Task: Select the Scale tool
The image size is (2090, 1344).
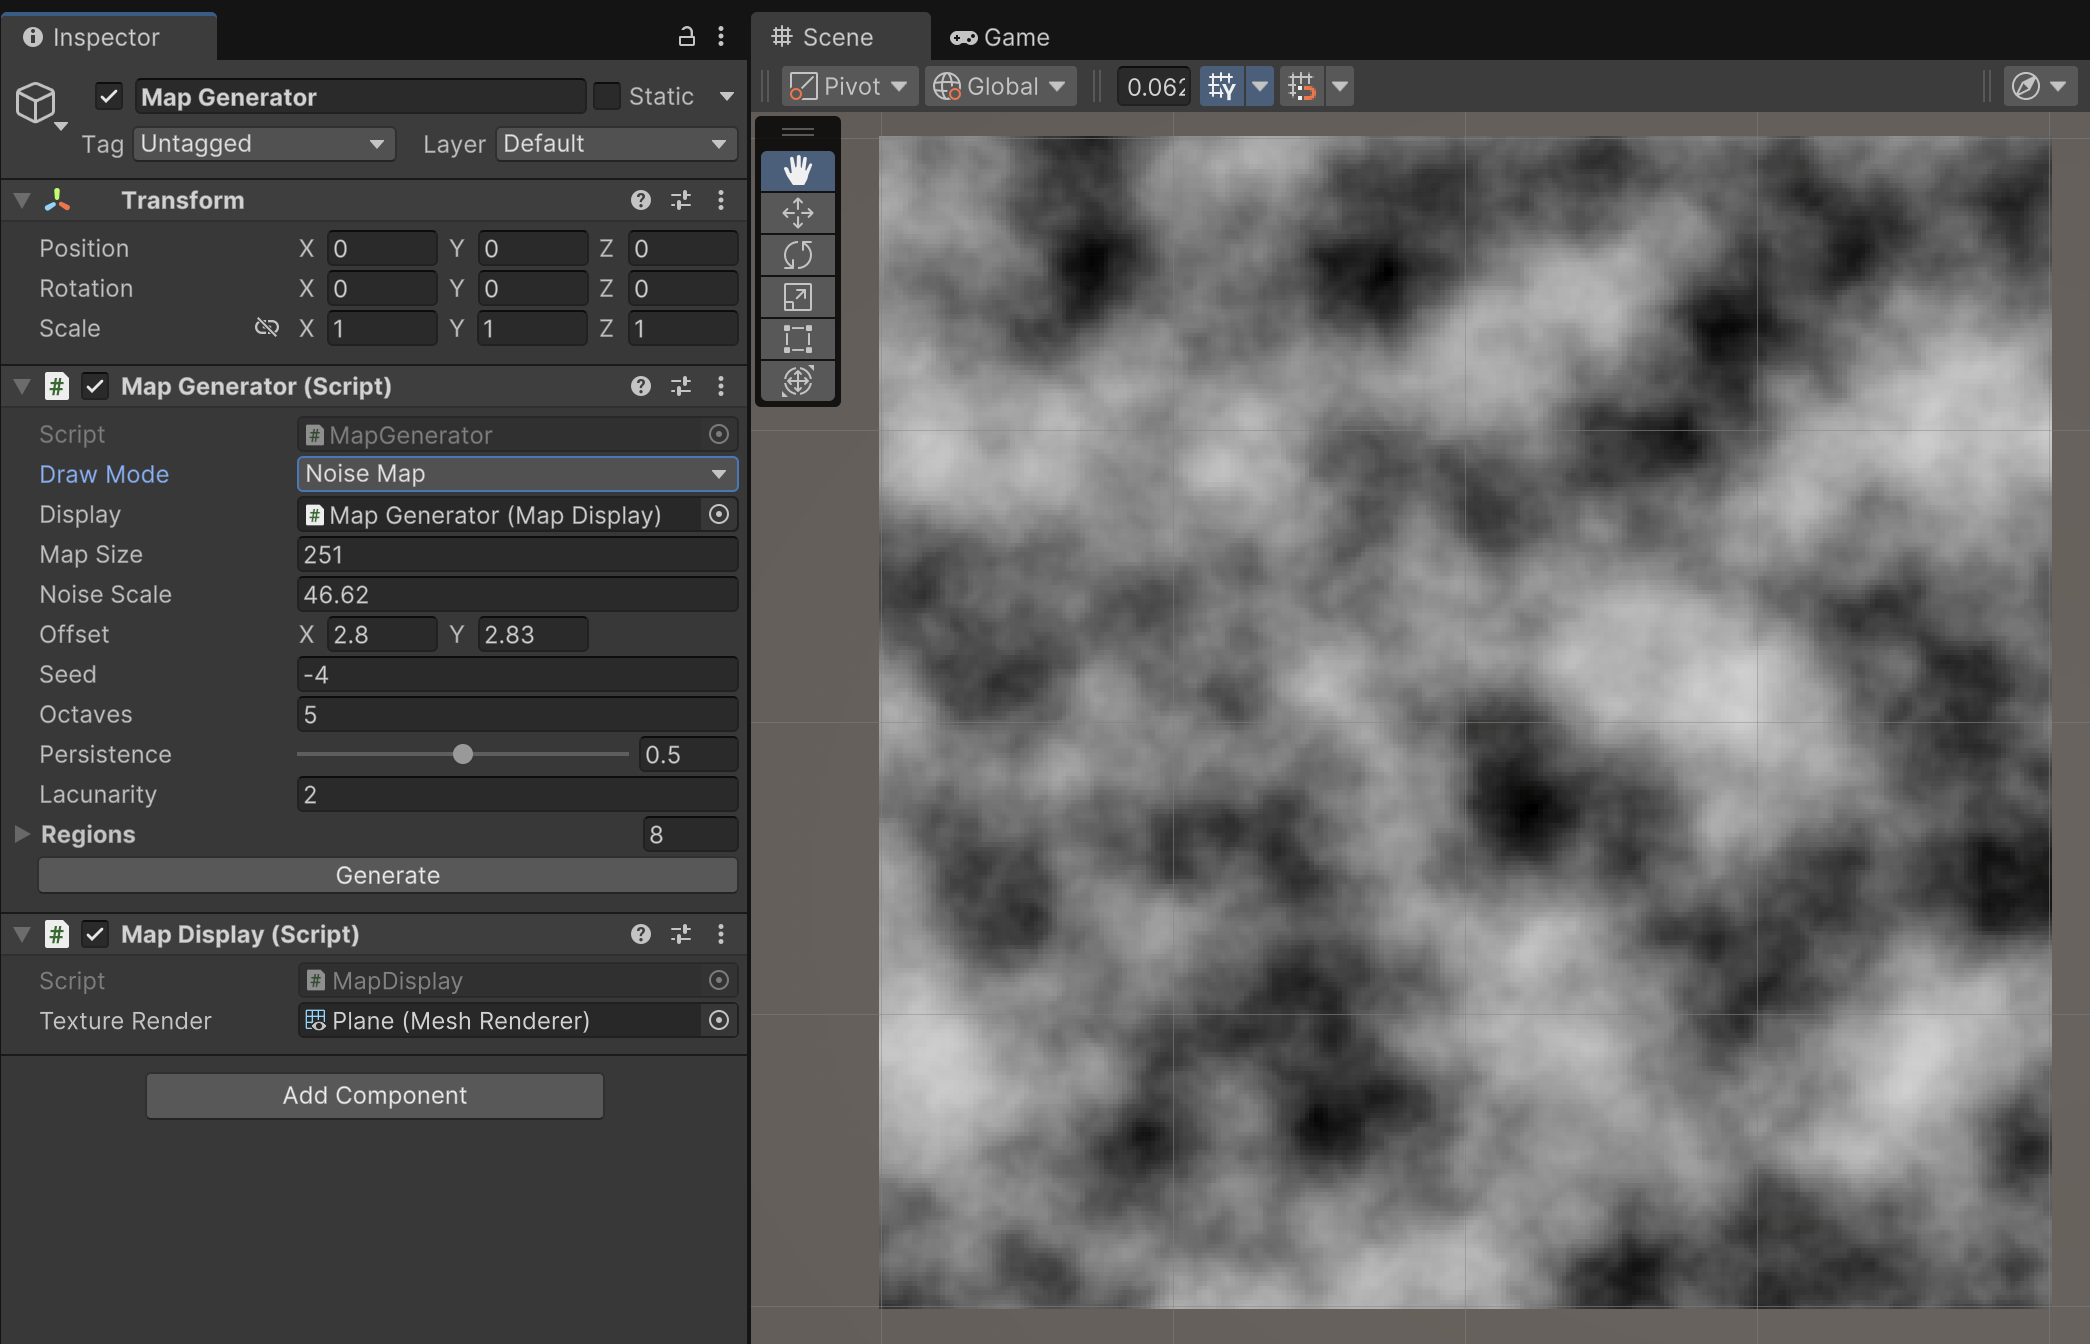Action: click(x=797, y=297)
